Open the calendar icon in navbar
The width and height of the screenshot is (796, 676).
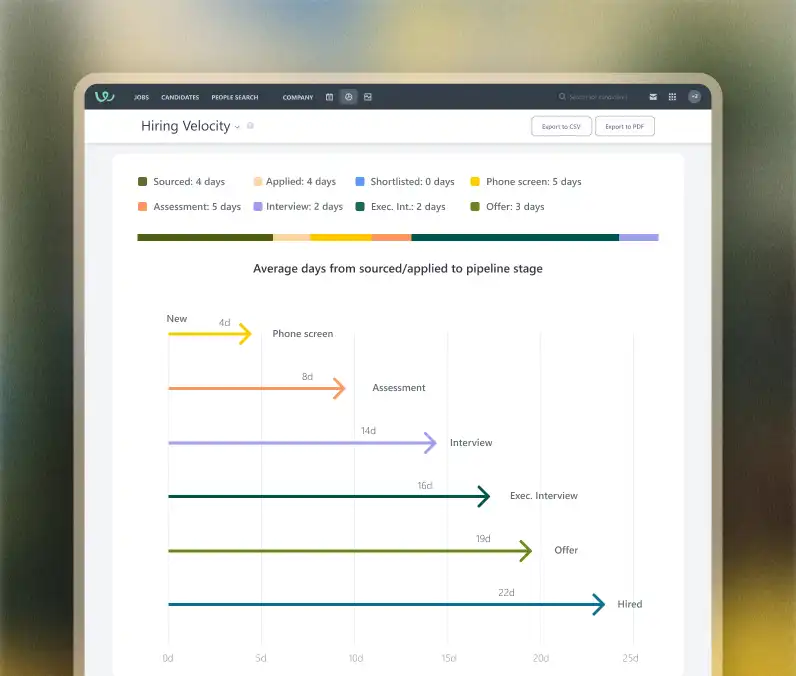329,97
